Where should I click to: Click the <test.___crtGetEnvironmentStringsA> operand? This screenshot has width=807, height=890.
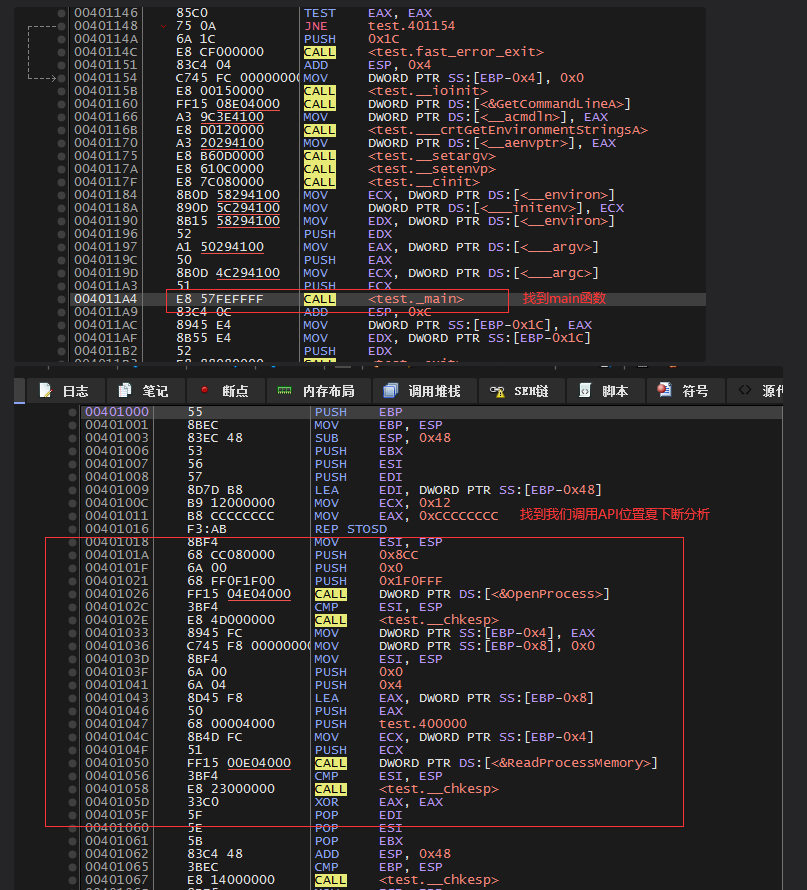point(508,130)
